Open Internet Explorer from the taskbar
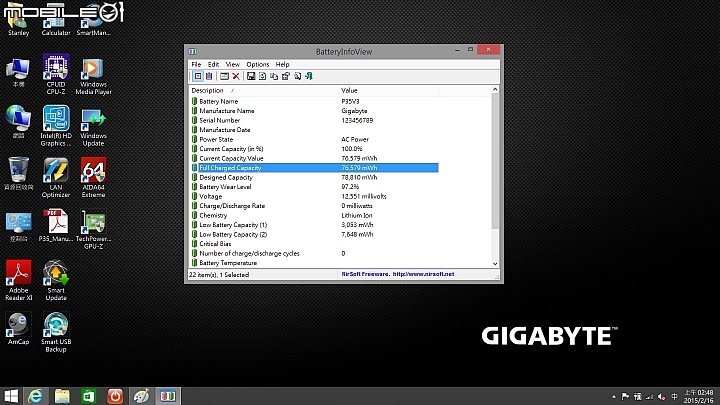Image resolution: width=720 pixels, height=405 pixels. pos(35,396)
